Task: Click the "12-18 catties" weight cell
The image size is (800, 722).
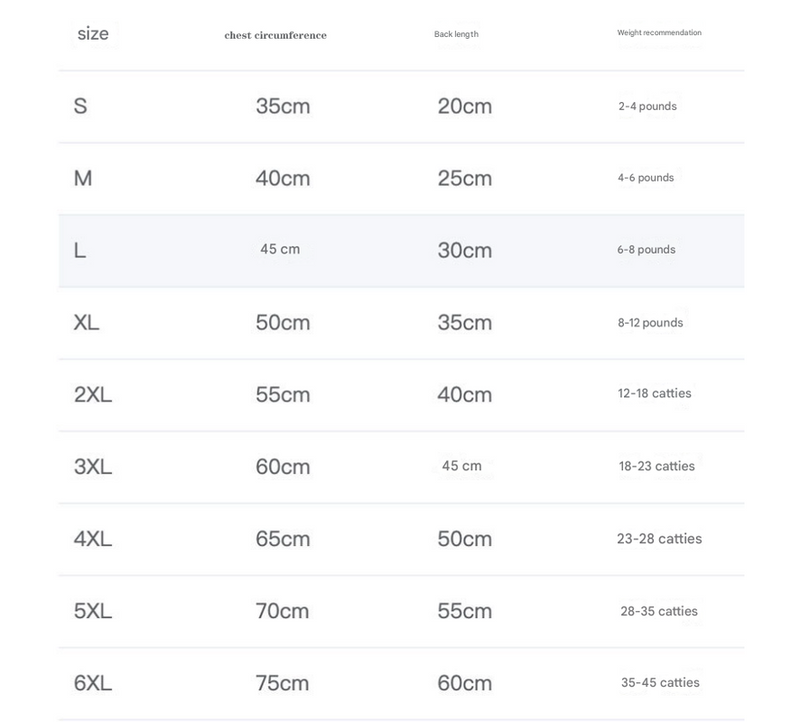Action: pos(654,394)
